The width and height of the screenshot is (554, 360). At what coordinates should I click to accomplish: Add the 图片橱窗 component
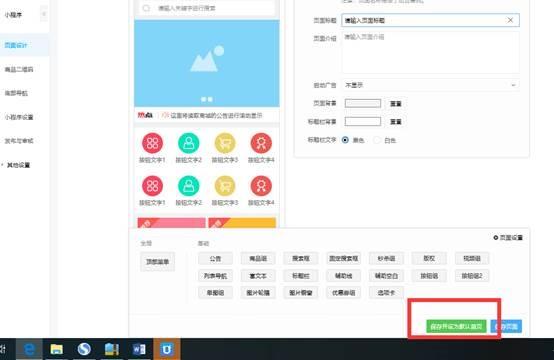301,293
